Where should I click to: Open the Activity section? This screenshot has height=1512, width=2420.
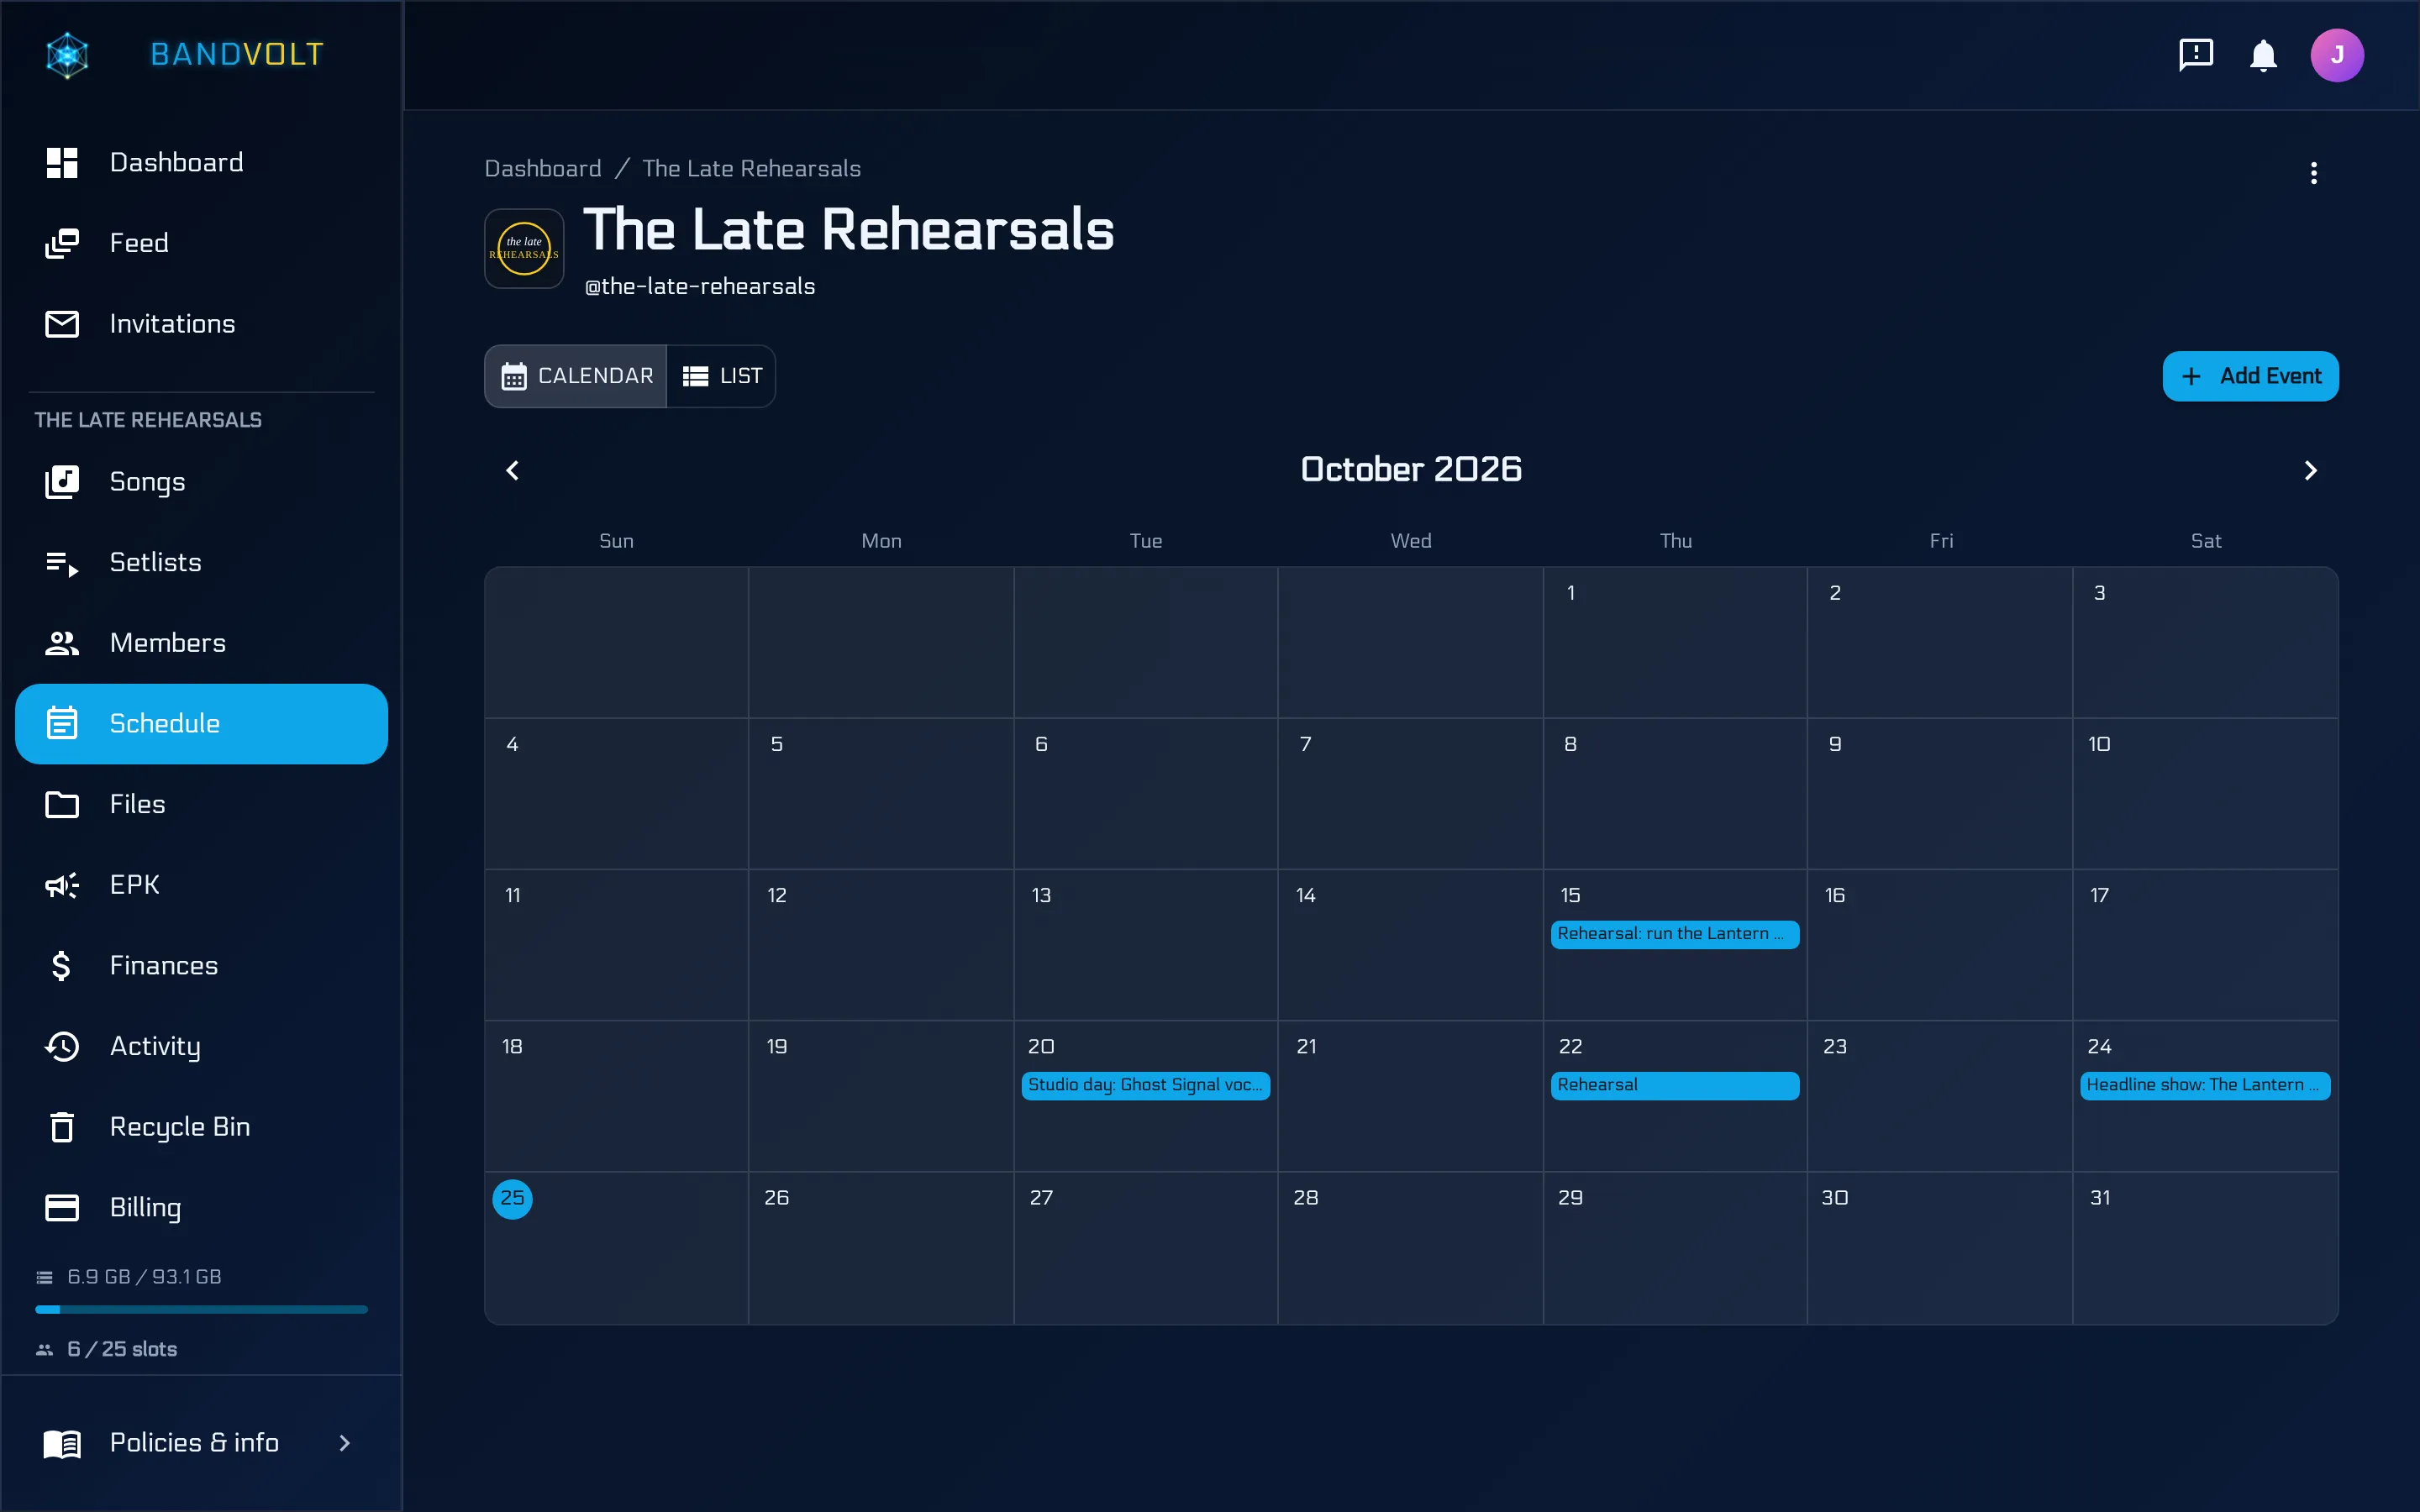pos(201,1046)
